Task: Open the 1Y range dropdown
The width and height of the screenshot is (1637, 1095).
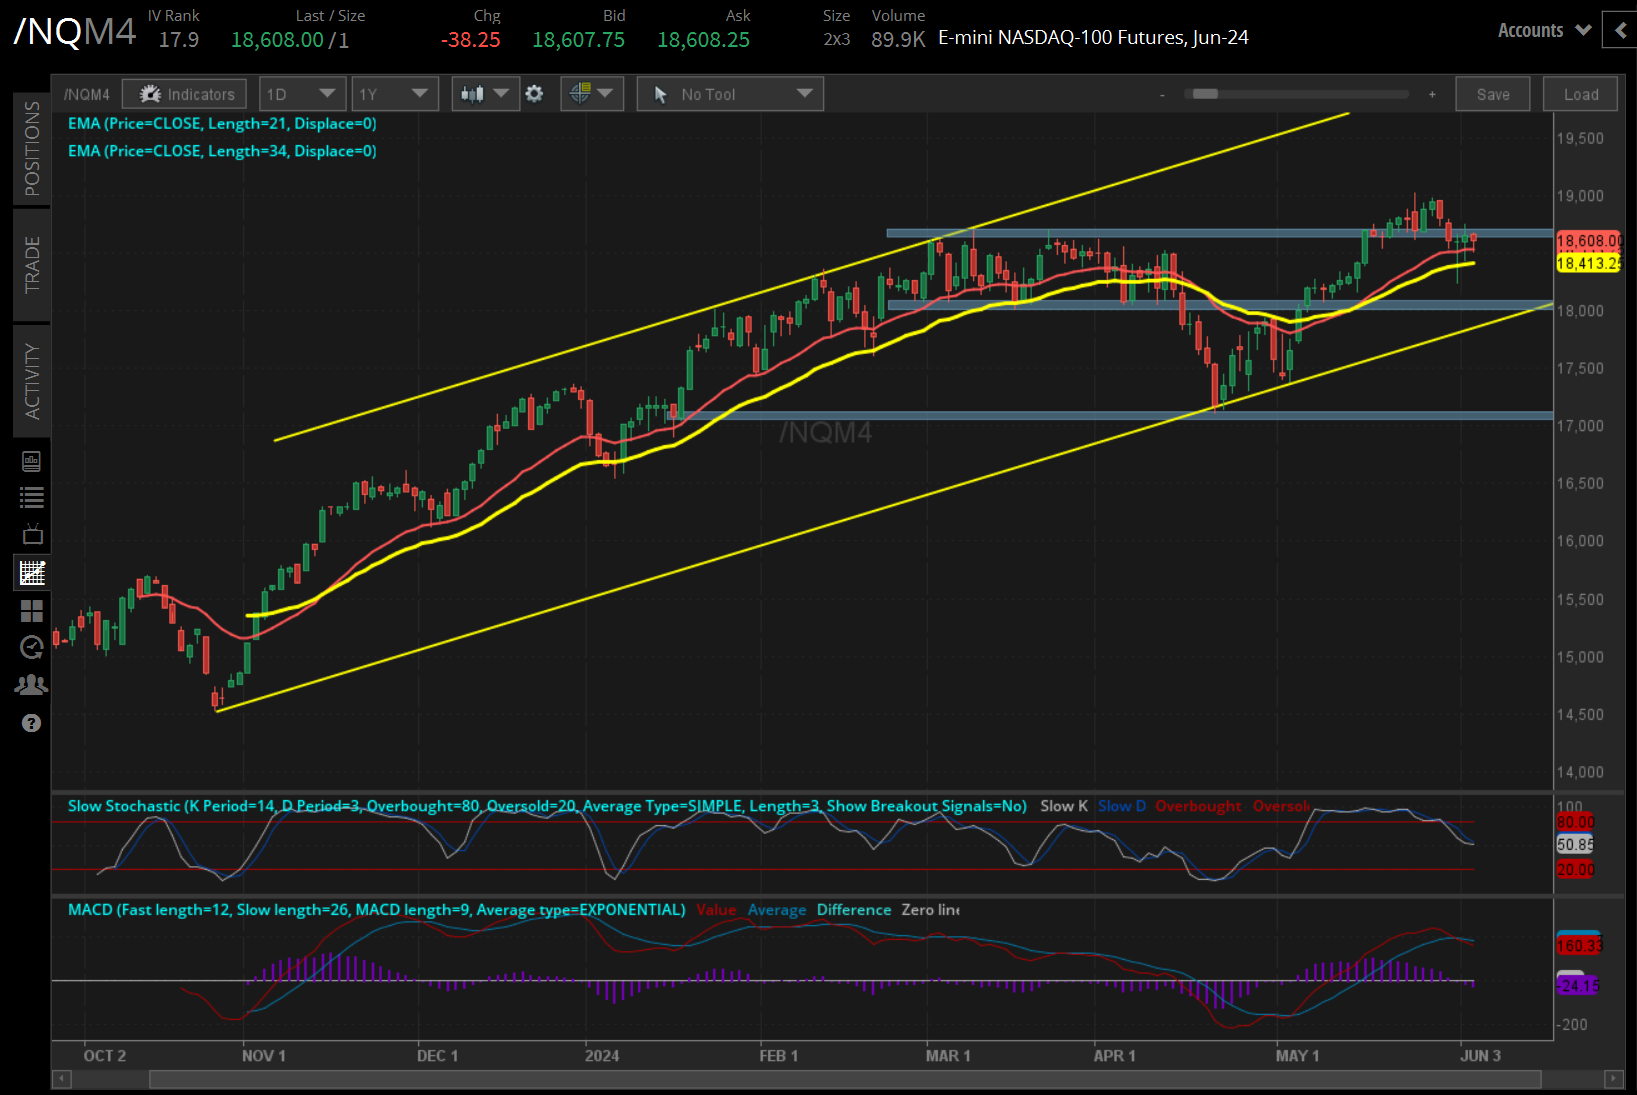Action: pos(395,93)
